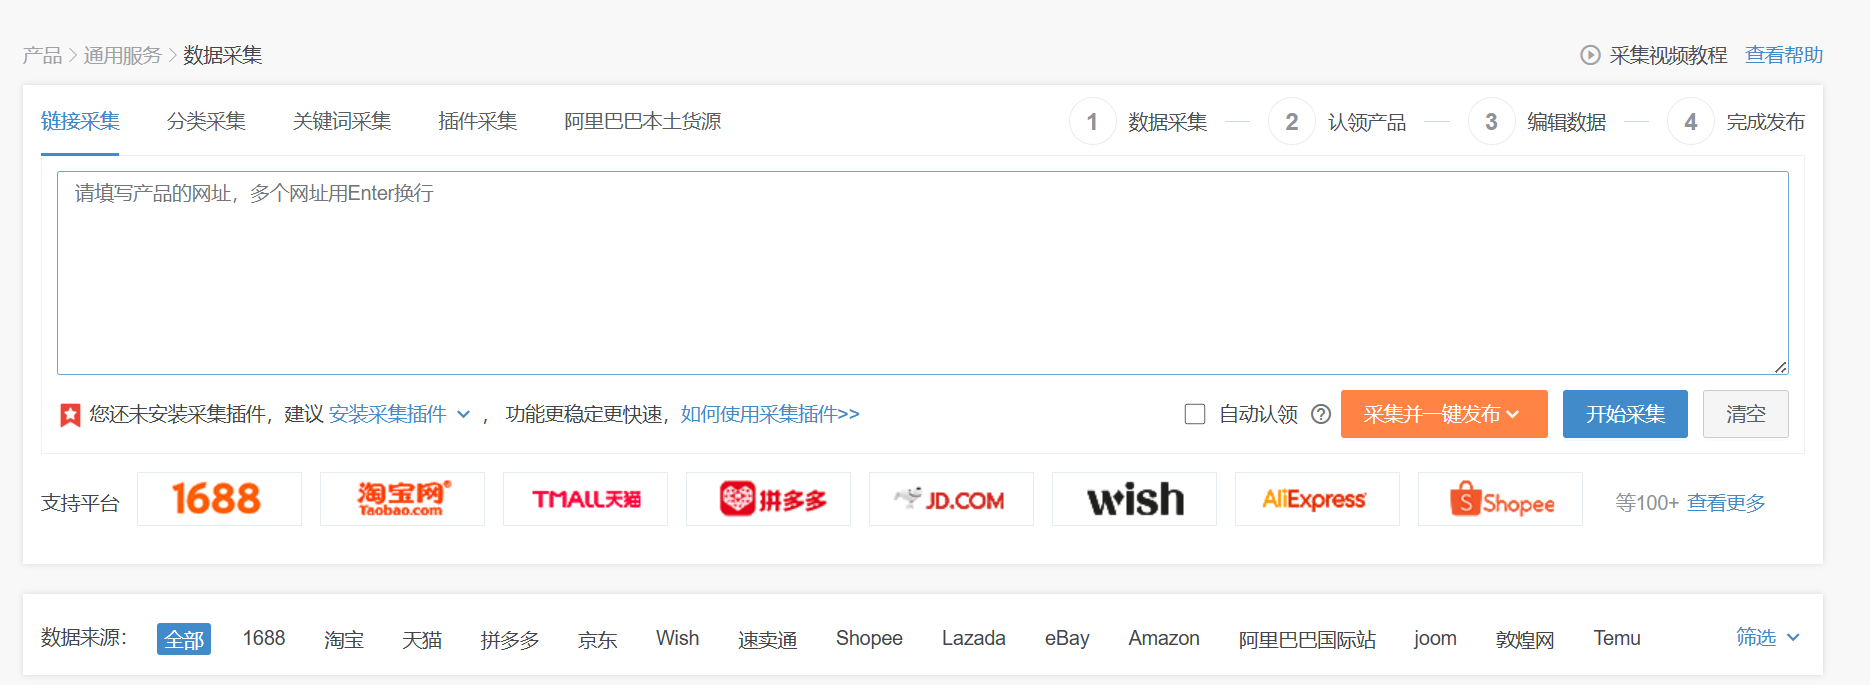Click step 3 circle 编辑数据

[1492, 121]
